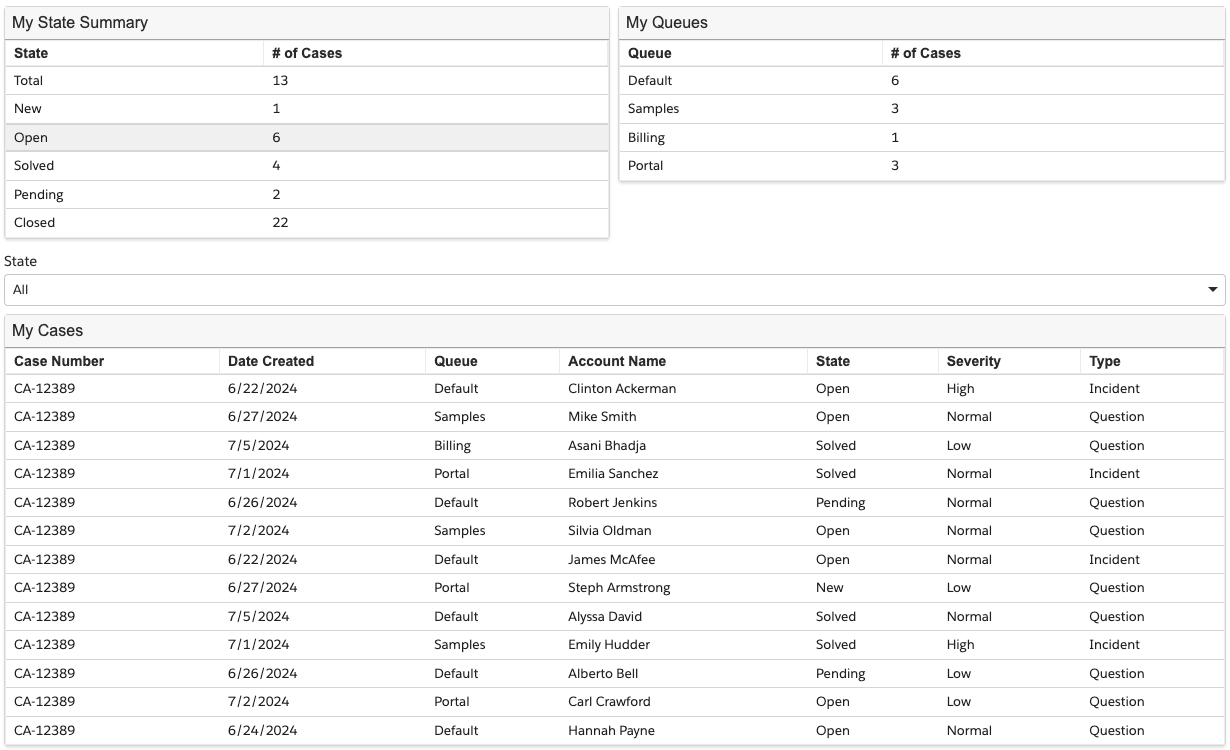Click the Case Number column header
Image resolution: width=1230 pixels, height=750 pixels.
pyautogui.click(x=59, y=361)
